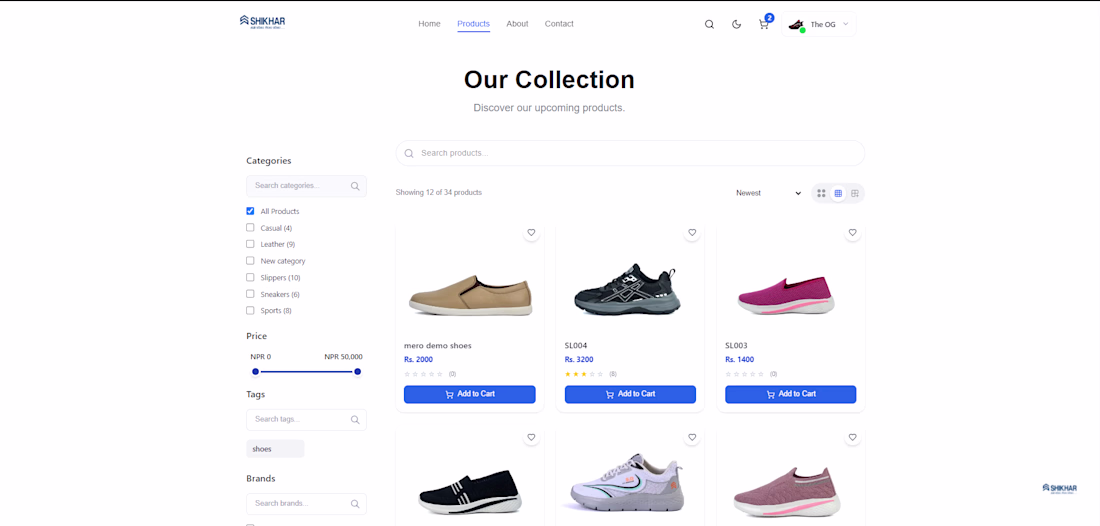
Task: Expand The OG account menu chevron
Action: pyautogui.click(x=845, y=24)
